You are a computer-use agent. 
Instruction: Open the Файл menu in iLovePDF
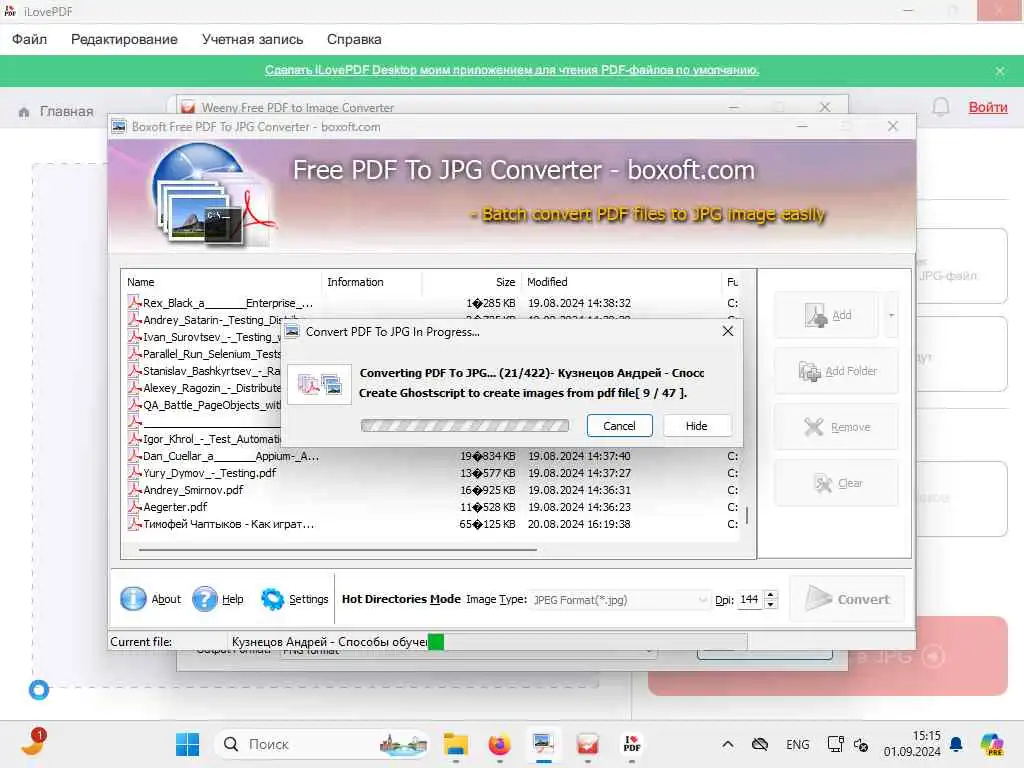tap(29, 39)
